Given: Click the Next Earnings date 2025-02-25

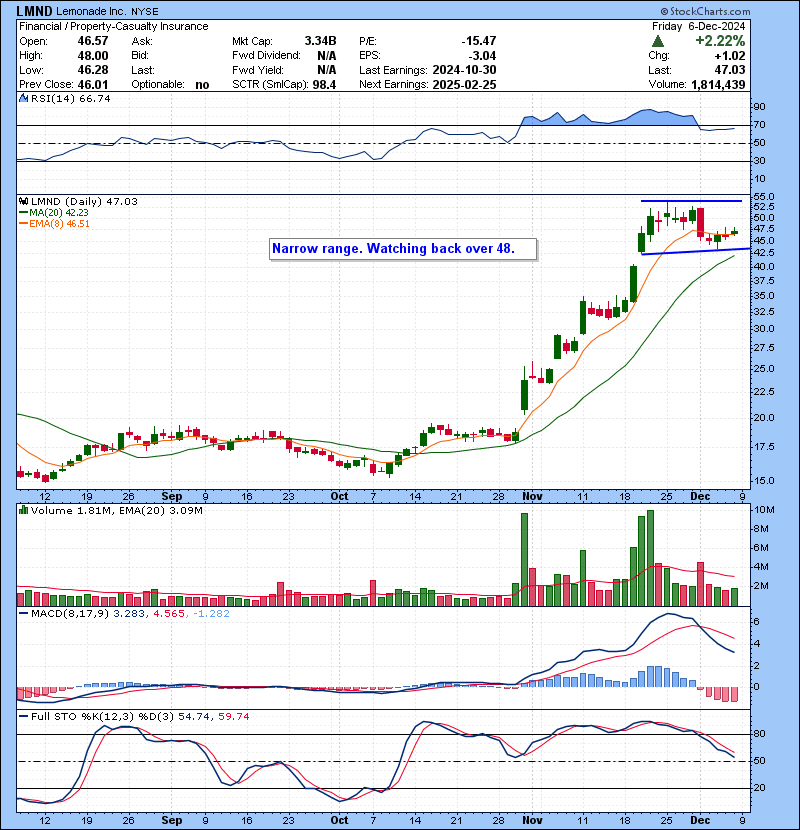Looking at the screenshot, I should (464, 85).
